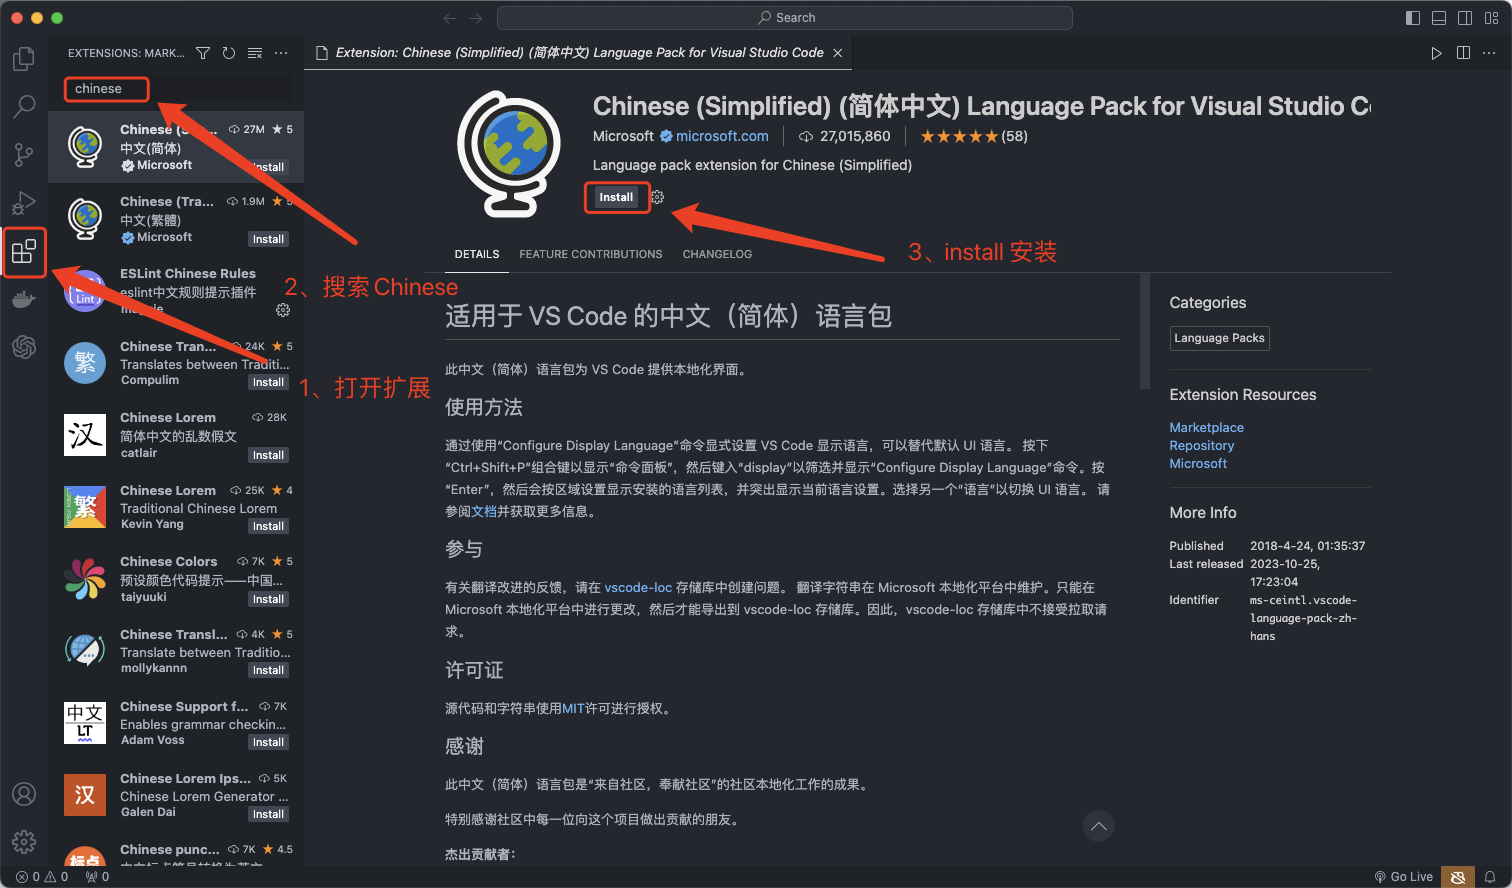Install Chinese Translation by mollykannn

[x=268, y=670]
